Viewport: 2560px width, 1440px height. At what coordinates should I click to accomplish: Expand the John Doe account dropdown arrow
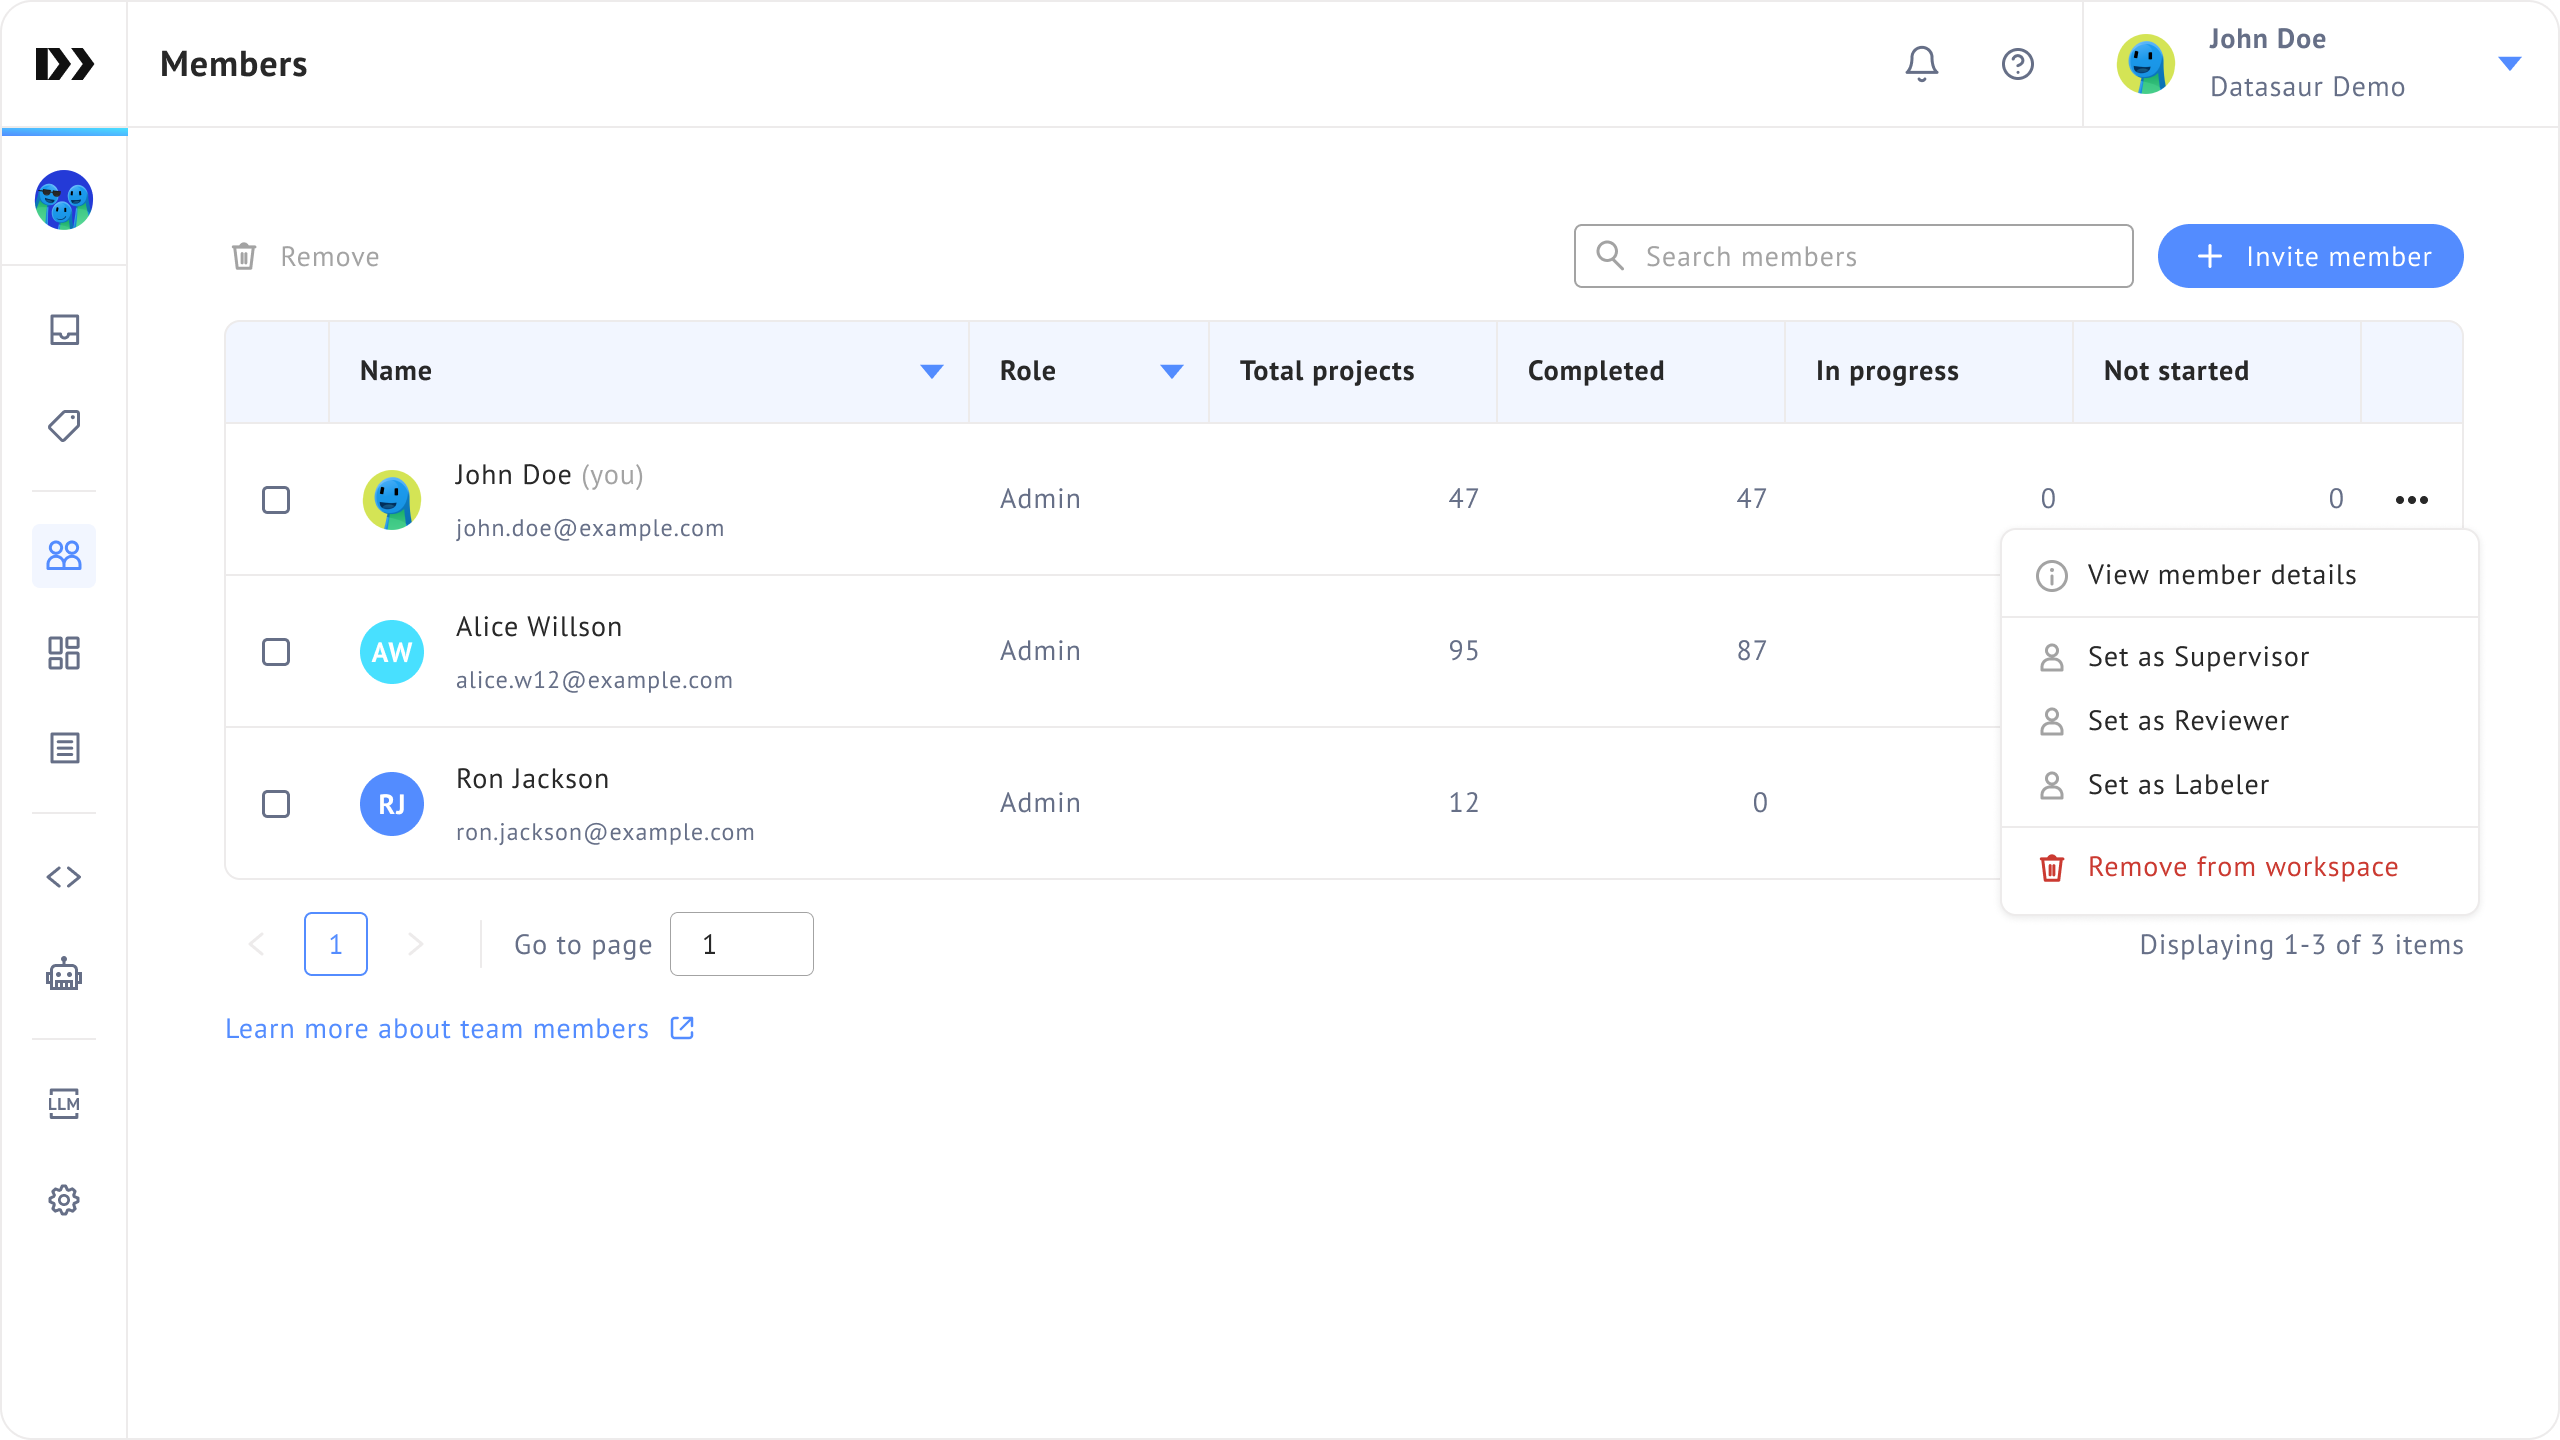[2509, 64]
